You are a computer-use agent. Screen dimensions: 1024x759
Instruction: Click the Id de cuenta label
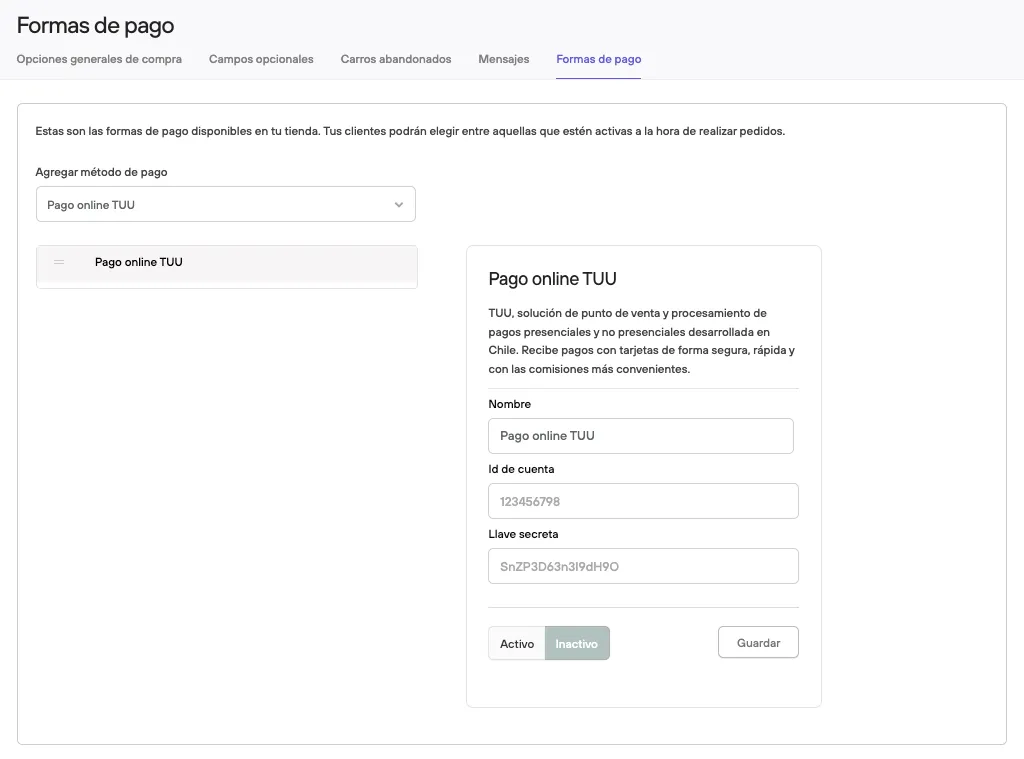pyautogui.click(x=521, y=469)
